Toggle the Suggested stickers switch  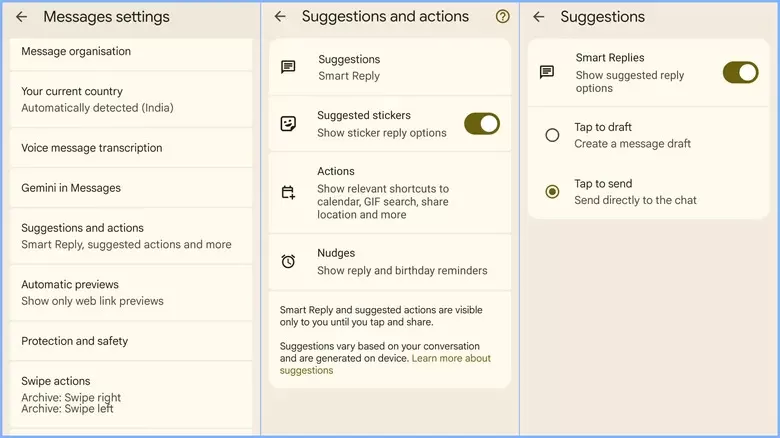pyautogui.click(x=482, y=123)
